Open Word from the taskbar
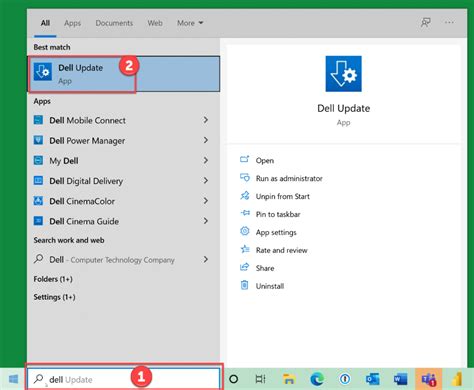474x390 pixels. pyautogui.click(x=400, y=379)
